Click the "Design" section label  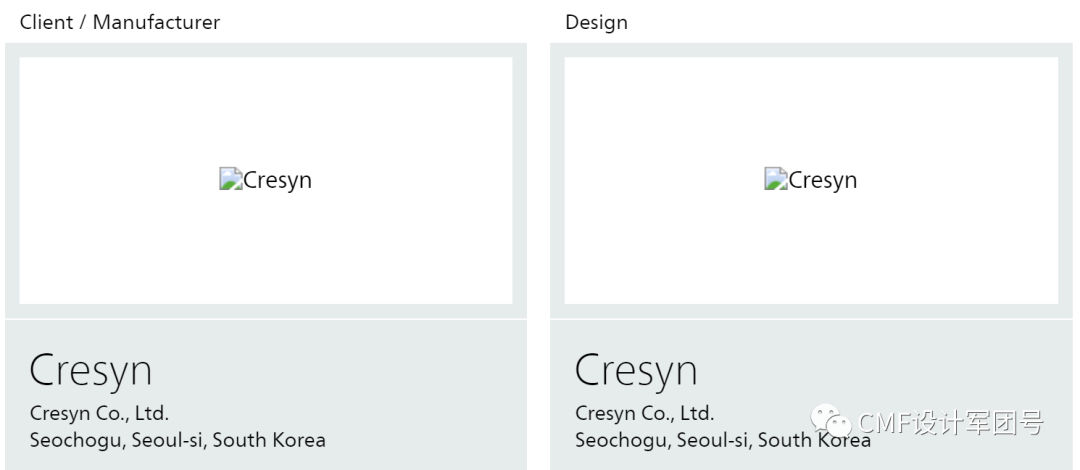point(596,22)
